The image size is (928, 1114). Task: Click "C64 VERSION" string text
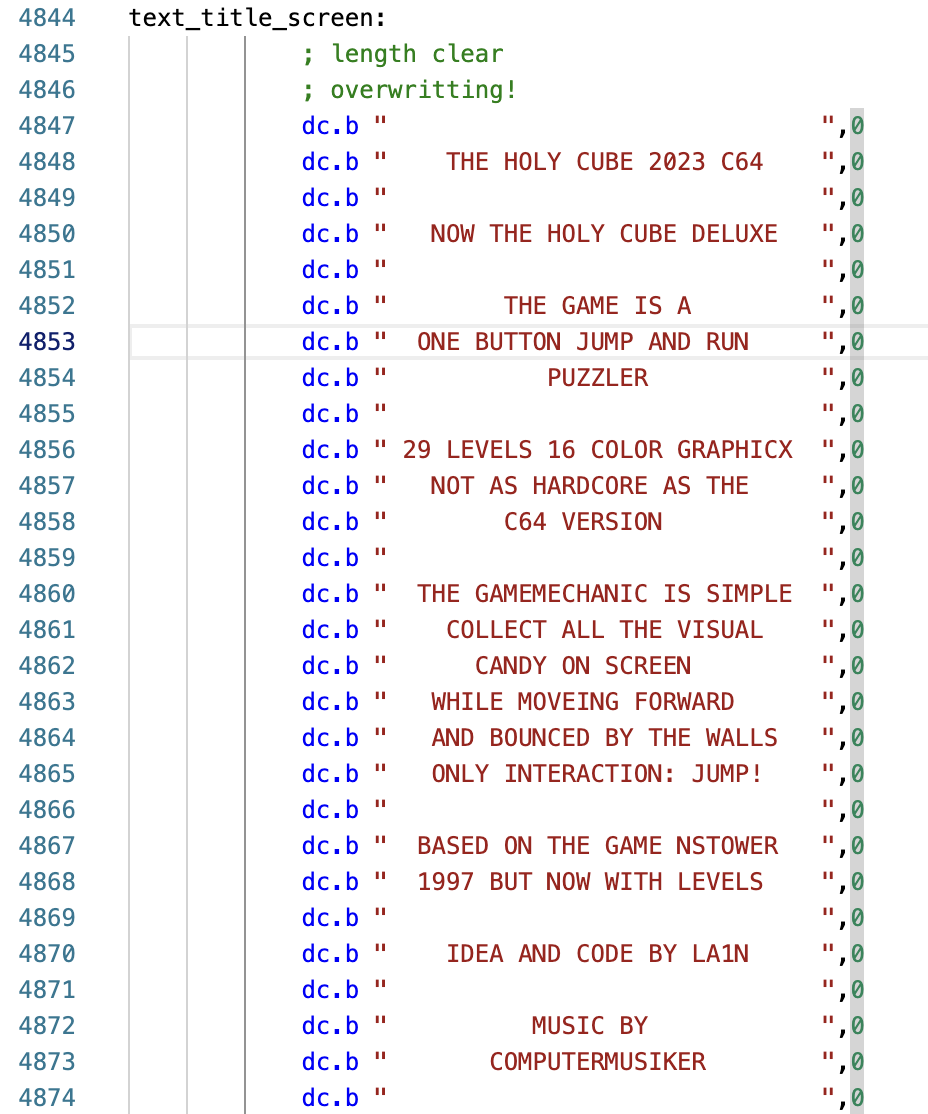(582, 522)
